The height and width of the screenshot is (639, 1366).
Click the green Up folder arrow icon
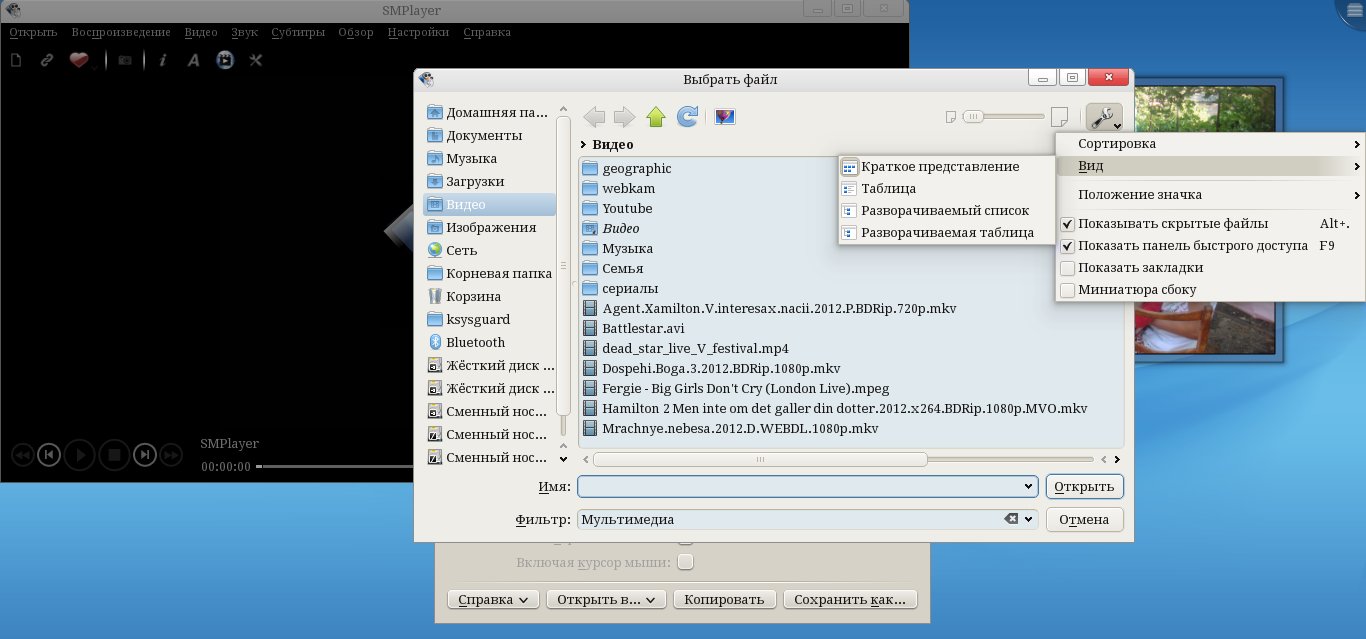pos(656,118)
